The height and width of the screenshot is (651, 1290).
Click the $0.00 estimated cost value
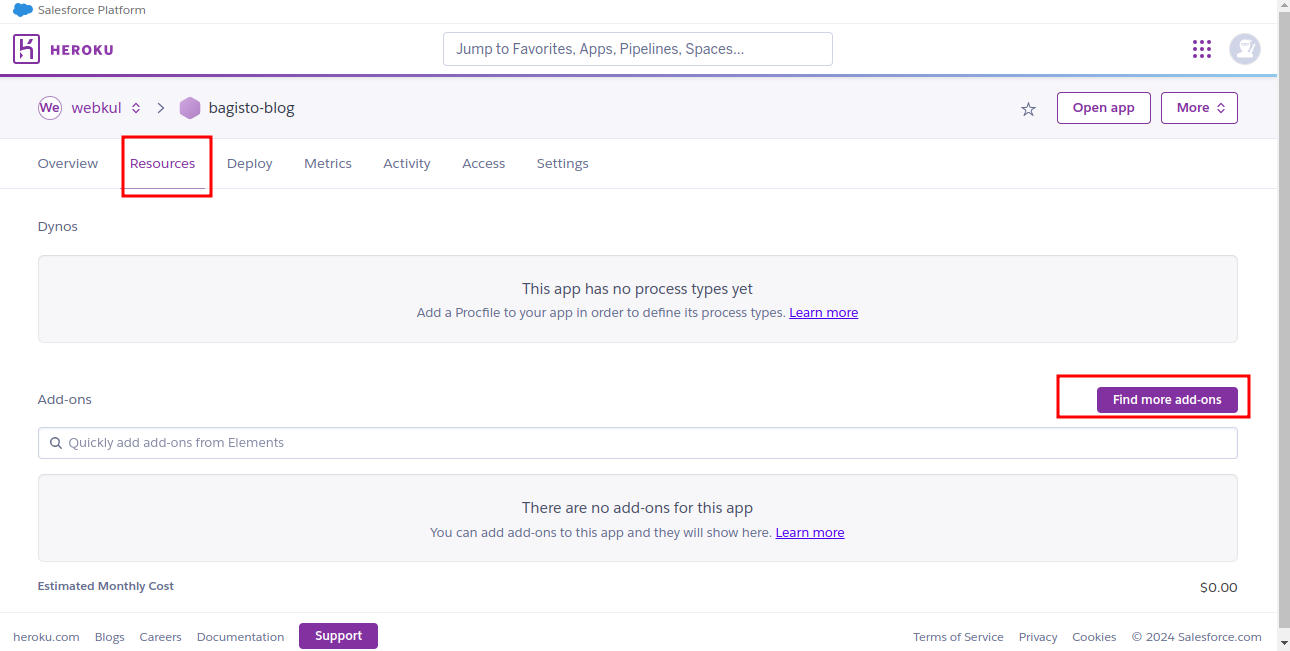tap(1219, 588)
